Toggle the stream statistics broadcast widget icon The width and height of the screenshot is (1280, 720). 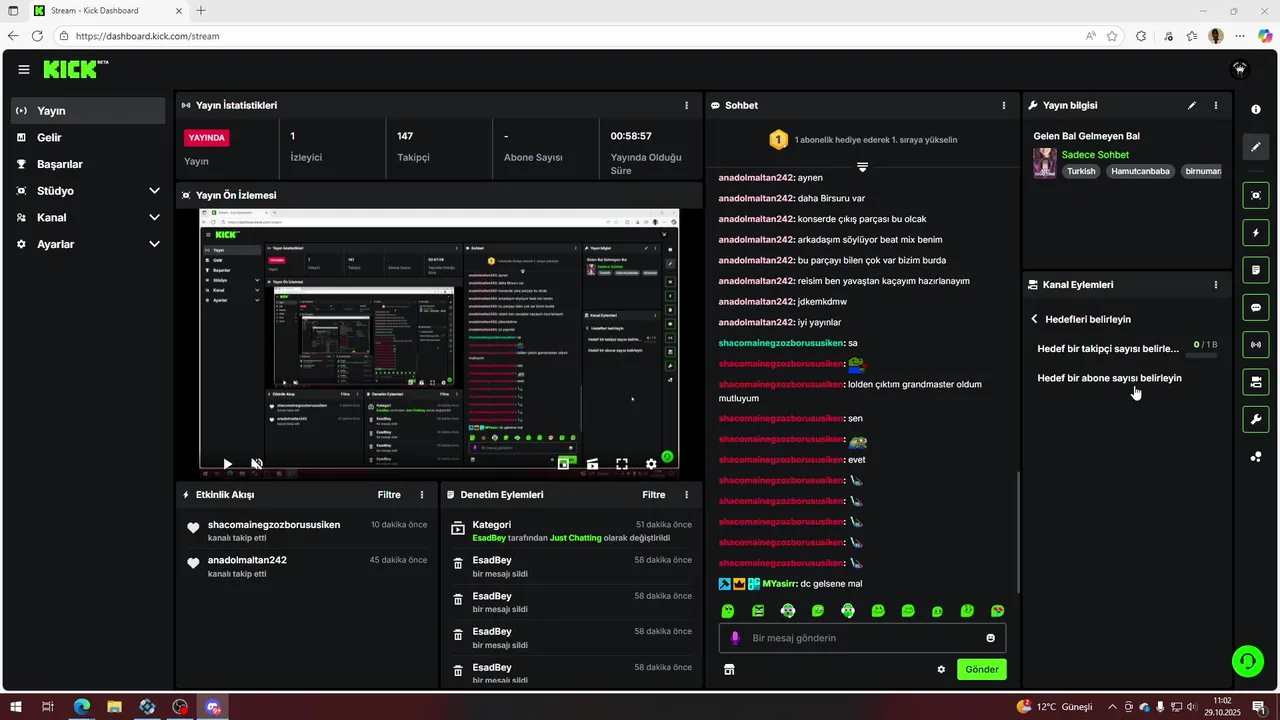coord(1256,345)
